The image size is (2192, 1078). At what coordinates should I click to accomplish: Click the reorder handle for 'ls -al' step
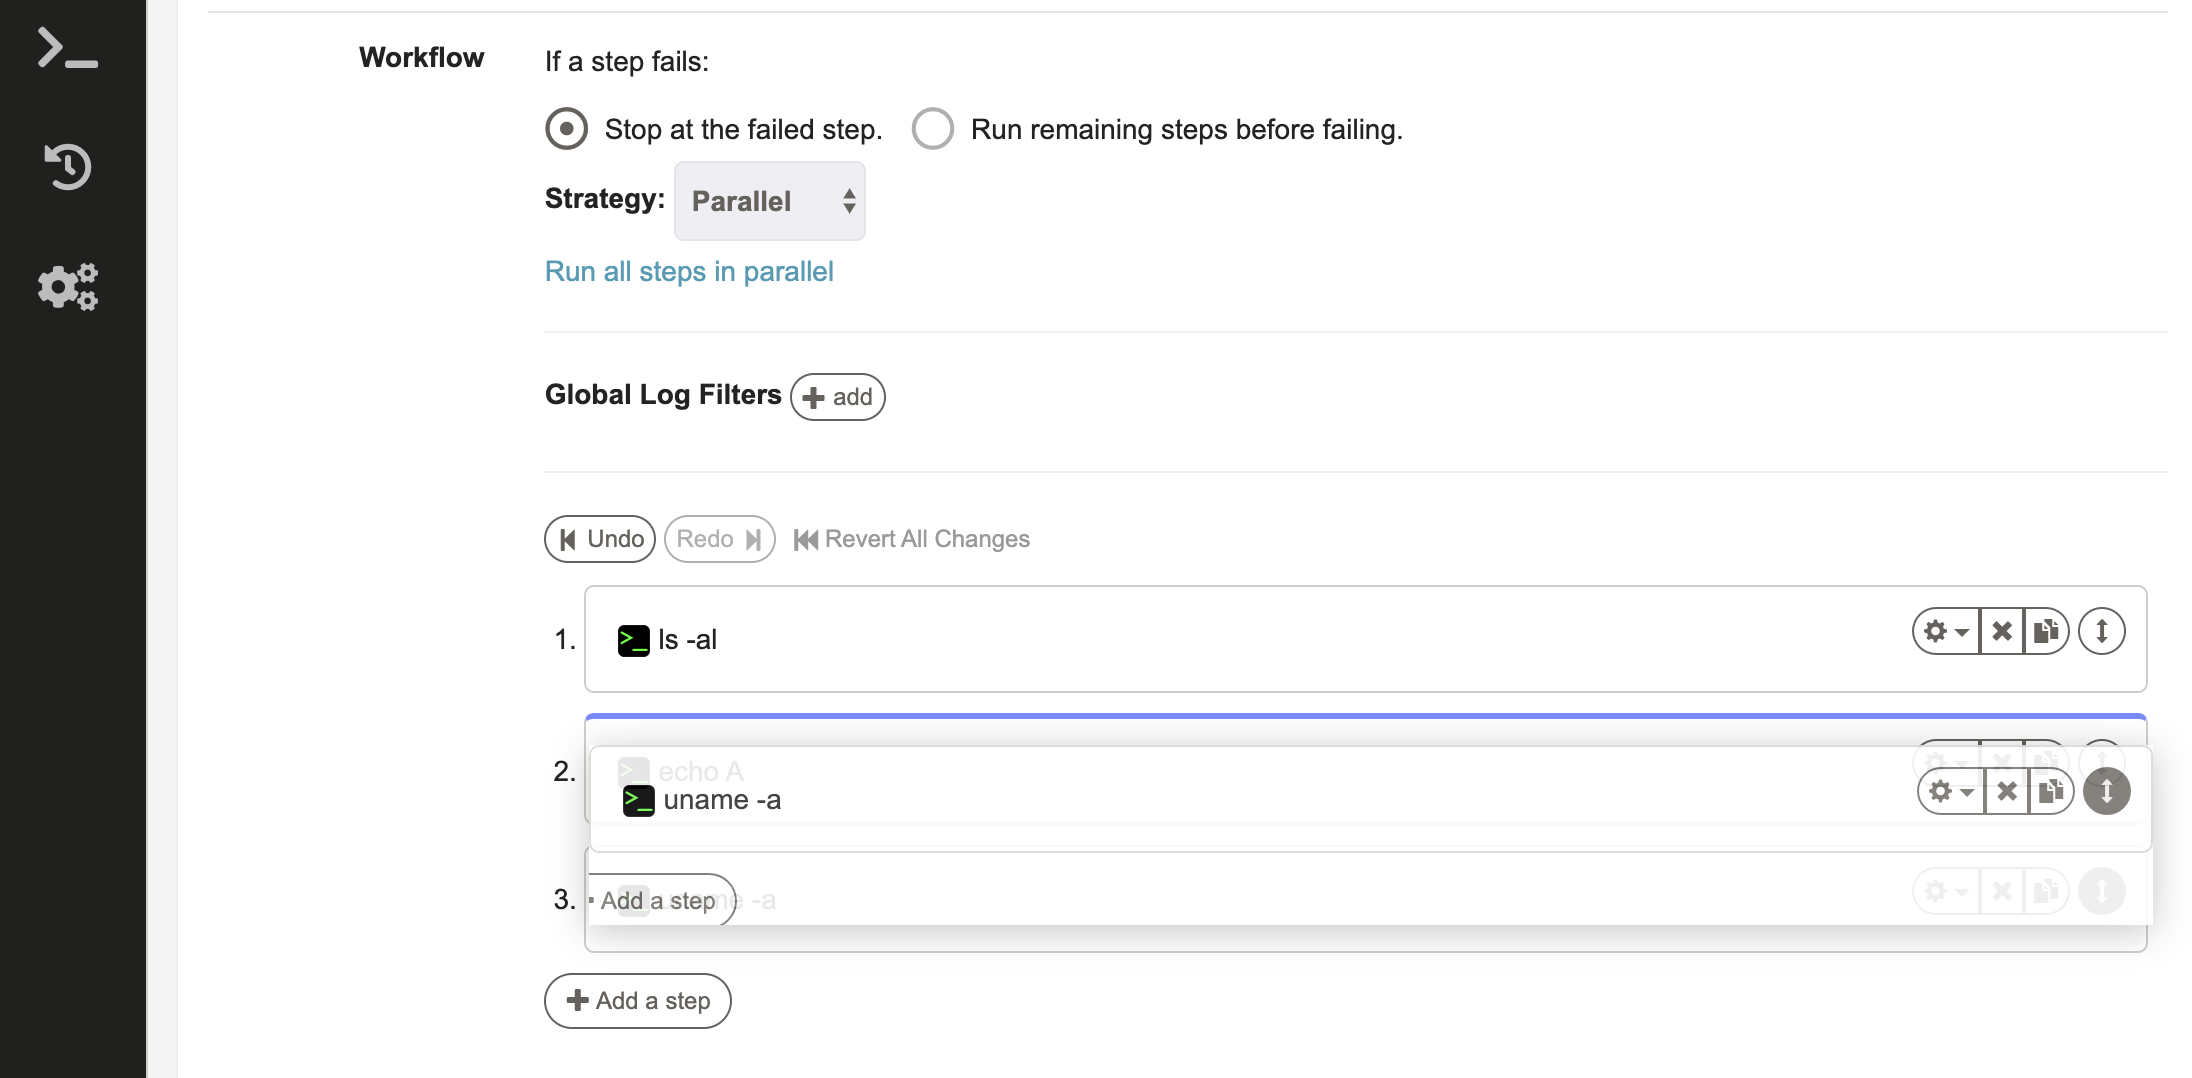pos(2102,631)
